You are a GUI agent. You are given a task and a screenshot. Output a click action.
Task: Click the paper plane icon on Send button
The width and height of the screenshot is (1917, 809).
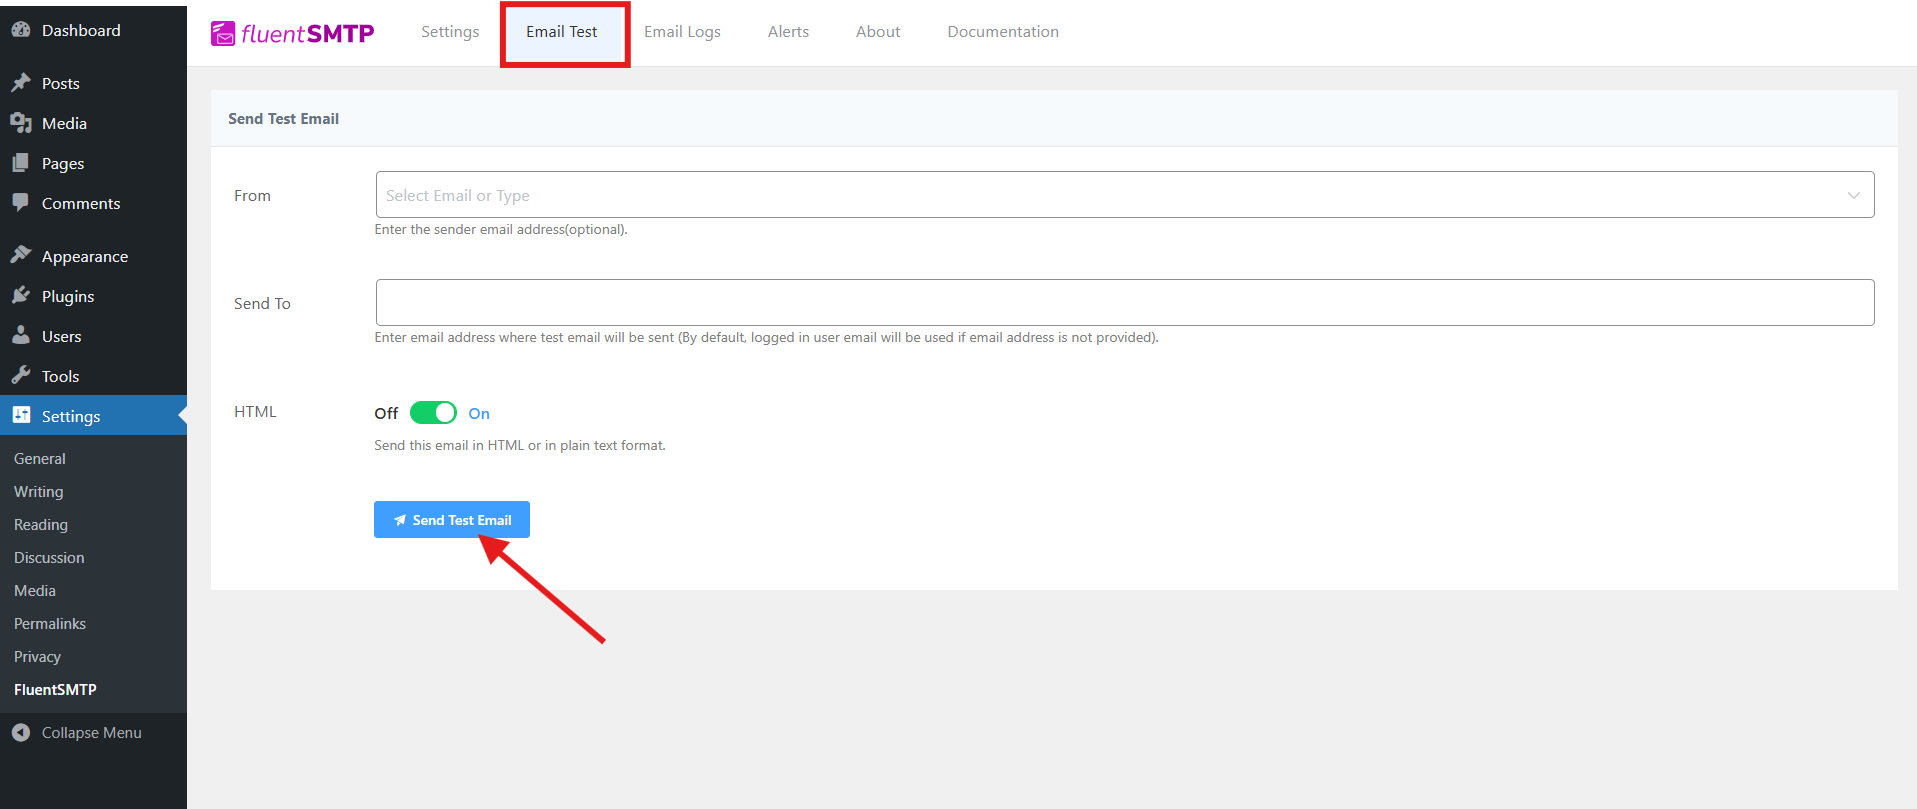click(400, 520)
